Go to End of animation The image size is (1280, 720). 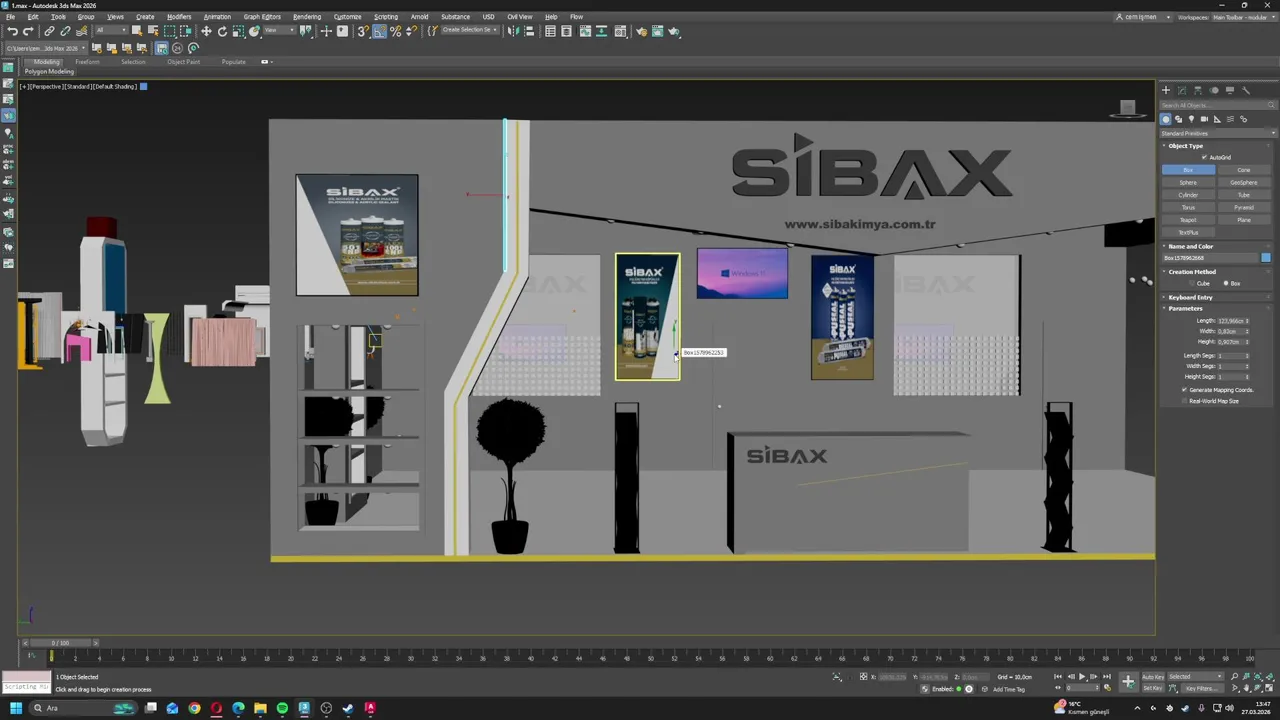[1106, 677]
